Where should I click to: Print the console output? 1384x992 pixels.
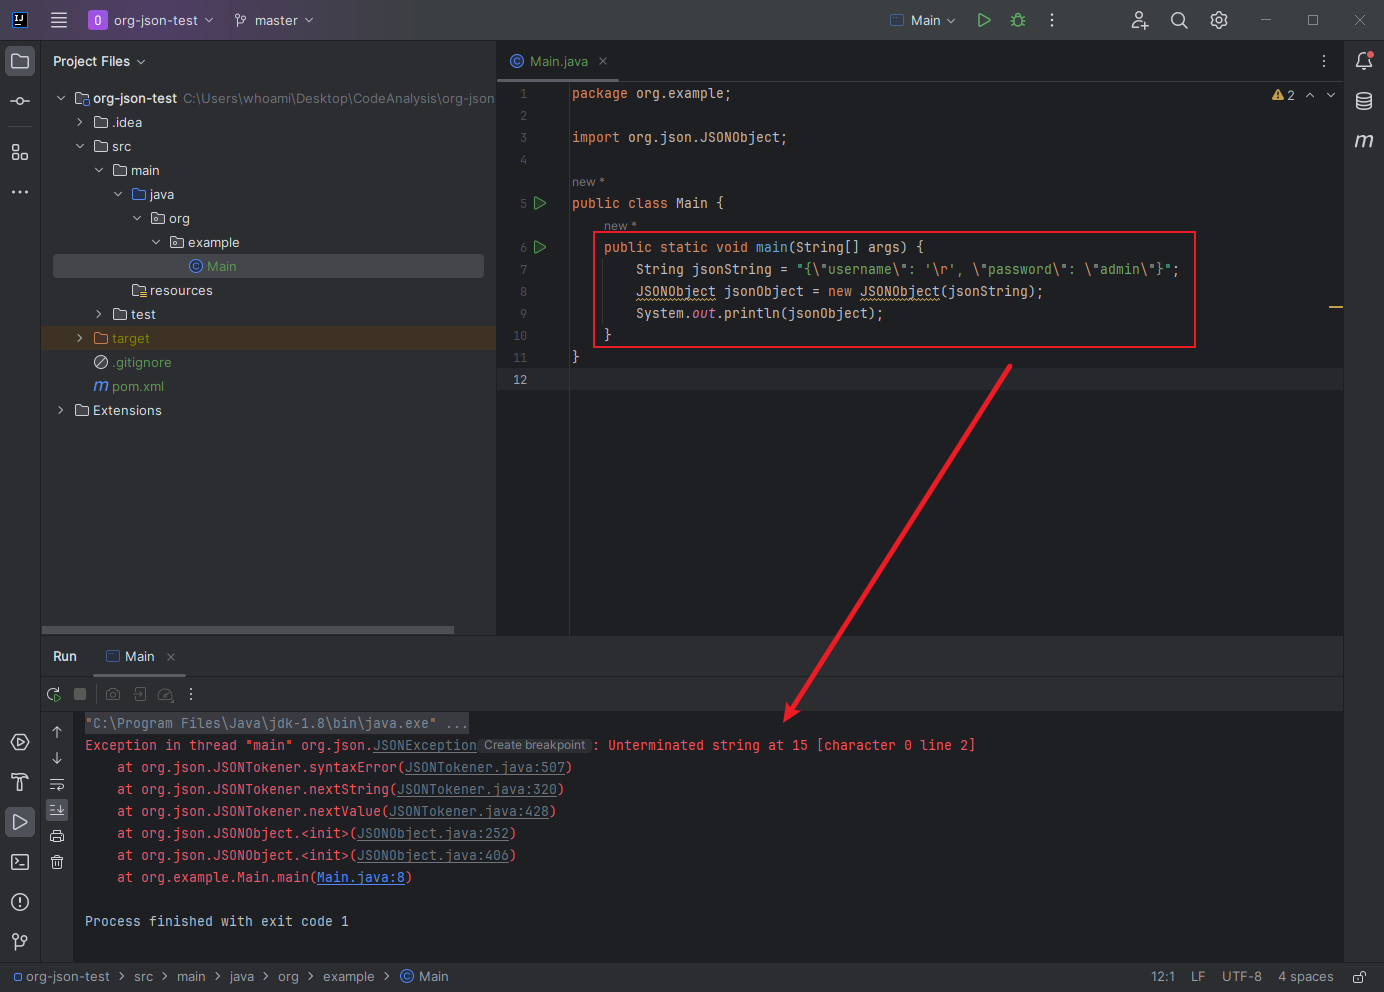pyautogui.click(x=57, y=836)
